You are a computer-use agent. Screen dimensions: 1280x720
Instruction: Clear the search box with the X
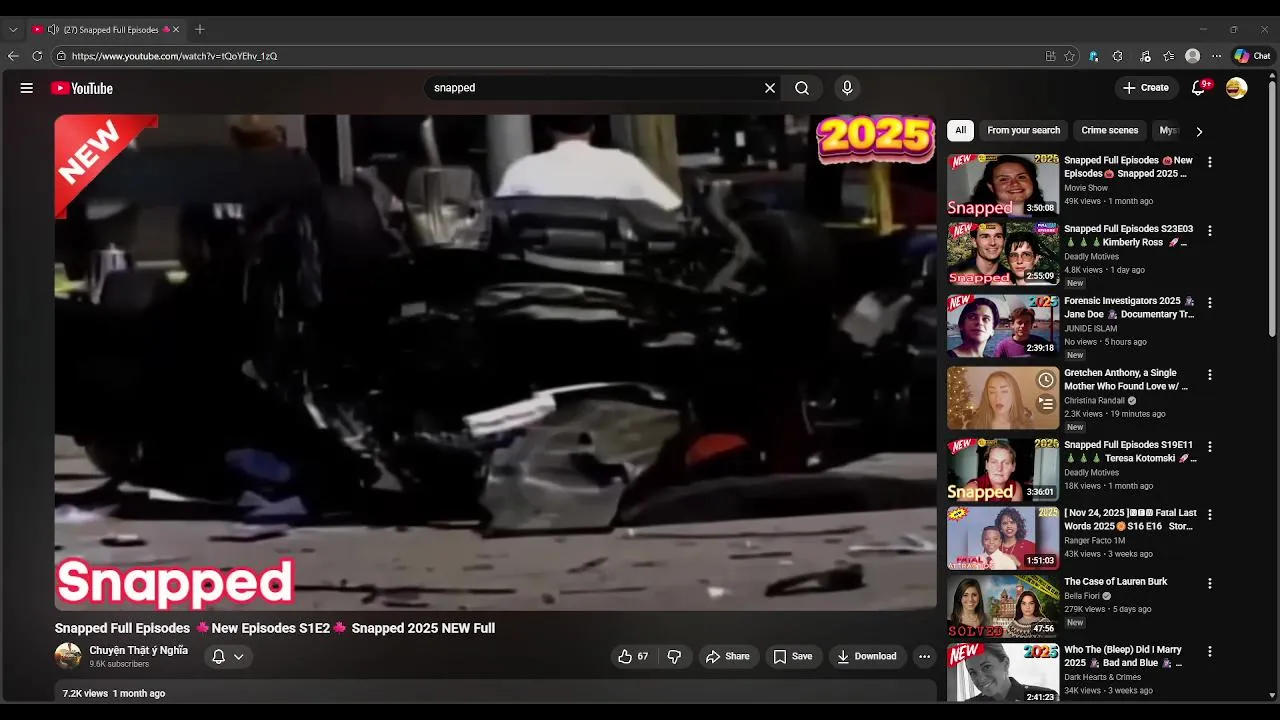pos(770,88)
